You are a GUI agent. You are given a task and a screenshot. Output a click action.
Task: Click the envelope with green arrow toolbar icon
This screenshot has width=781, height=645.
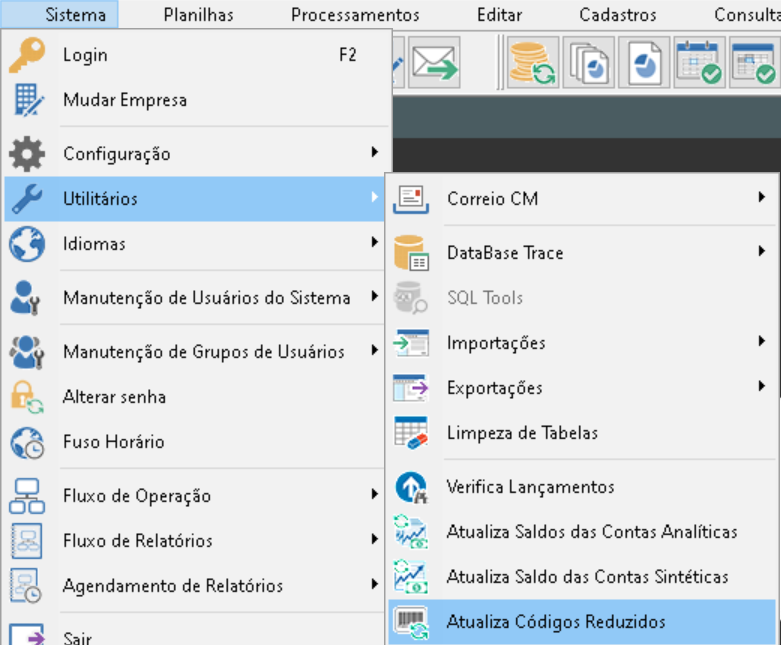click(434, 63)
